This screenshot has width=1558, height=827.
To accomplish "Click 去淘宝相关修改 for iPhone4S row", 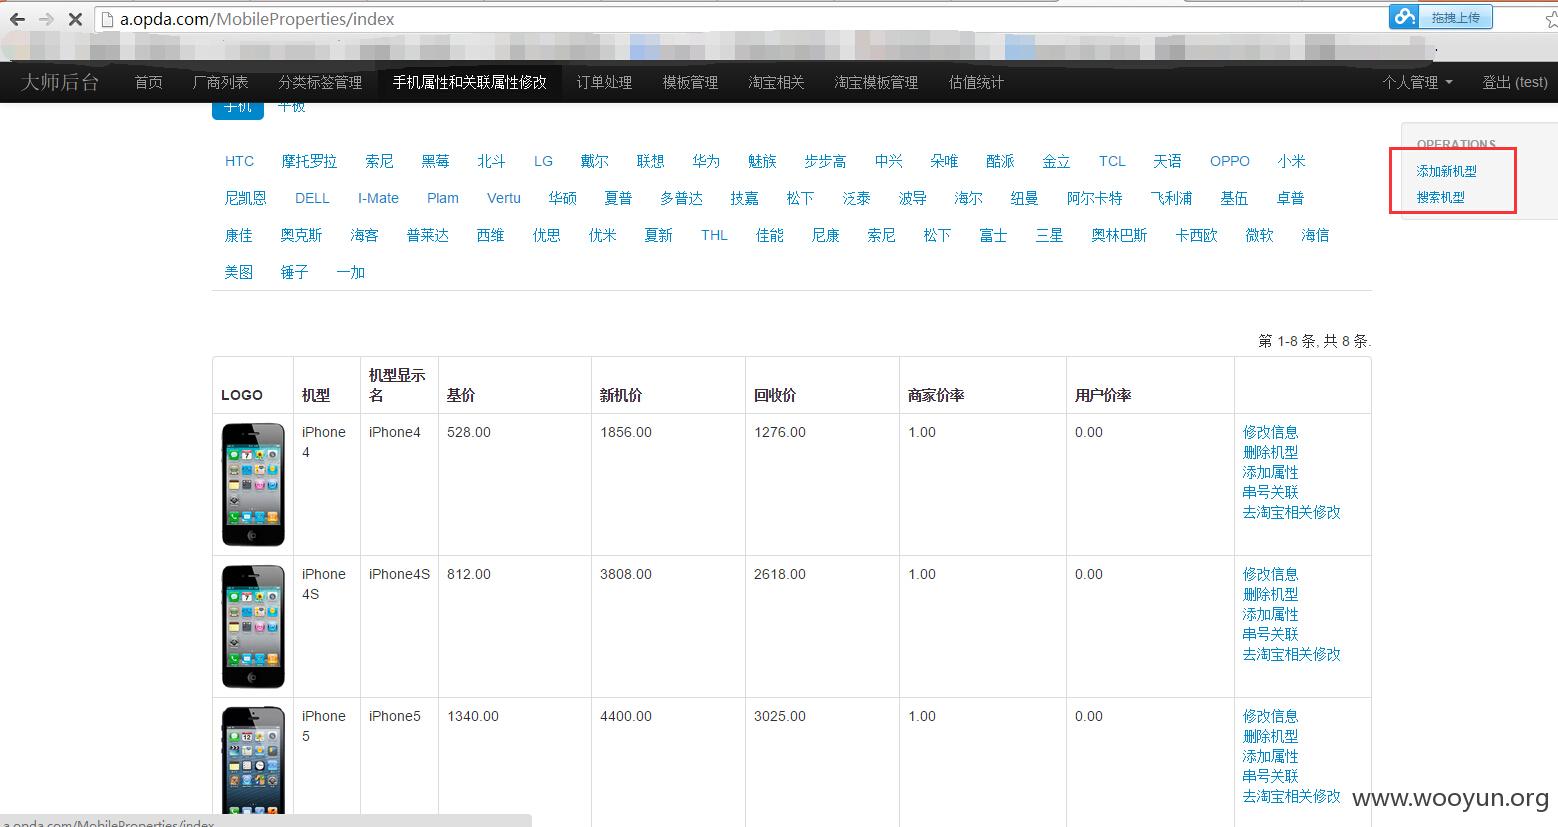I will click(x=1291, y=654).
